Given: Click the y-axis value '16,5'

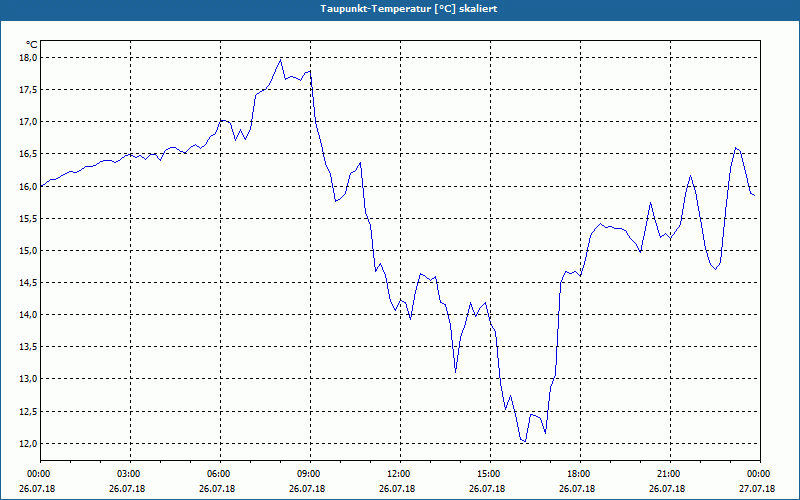Looking at the screenshot, I should click(29, 154).
